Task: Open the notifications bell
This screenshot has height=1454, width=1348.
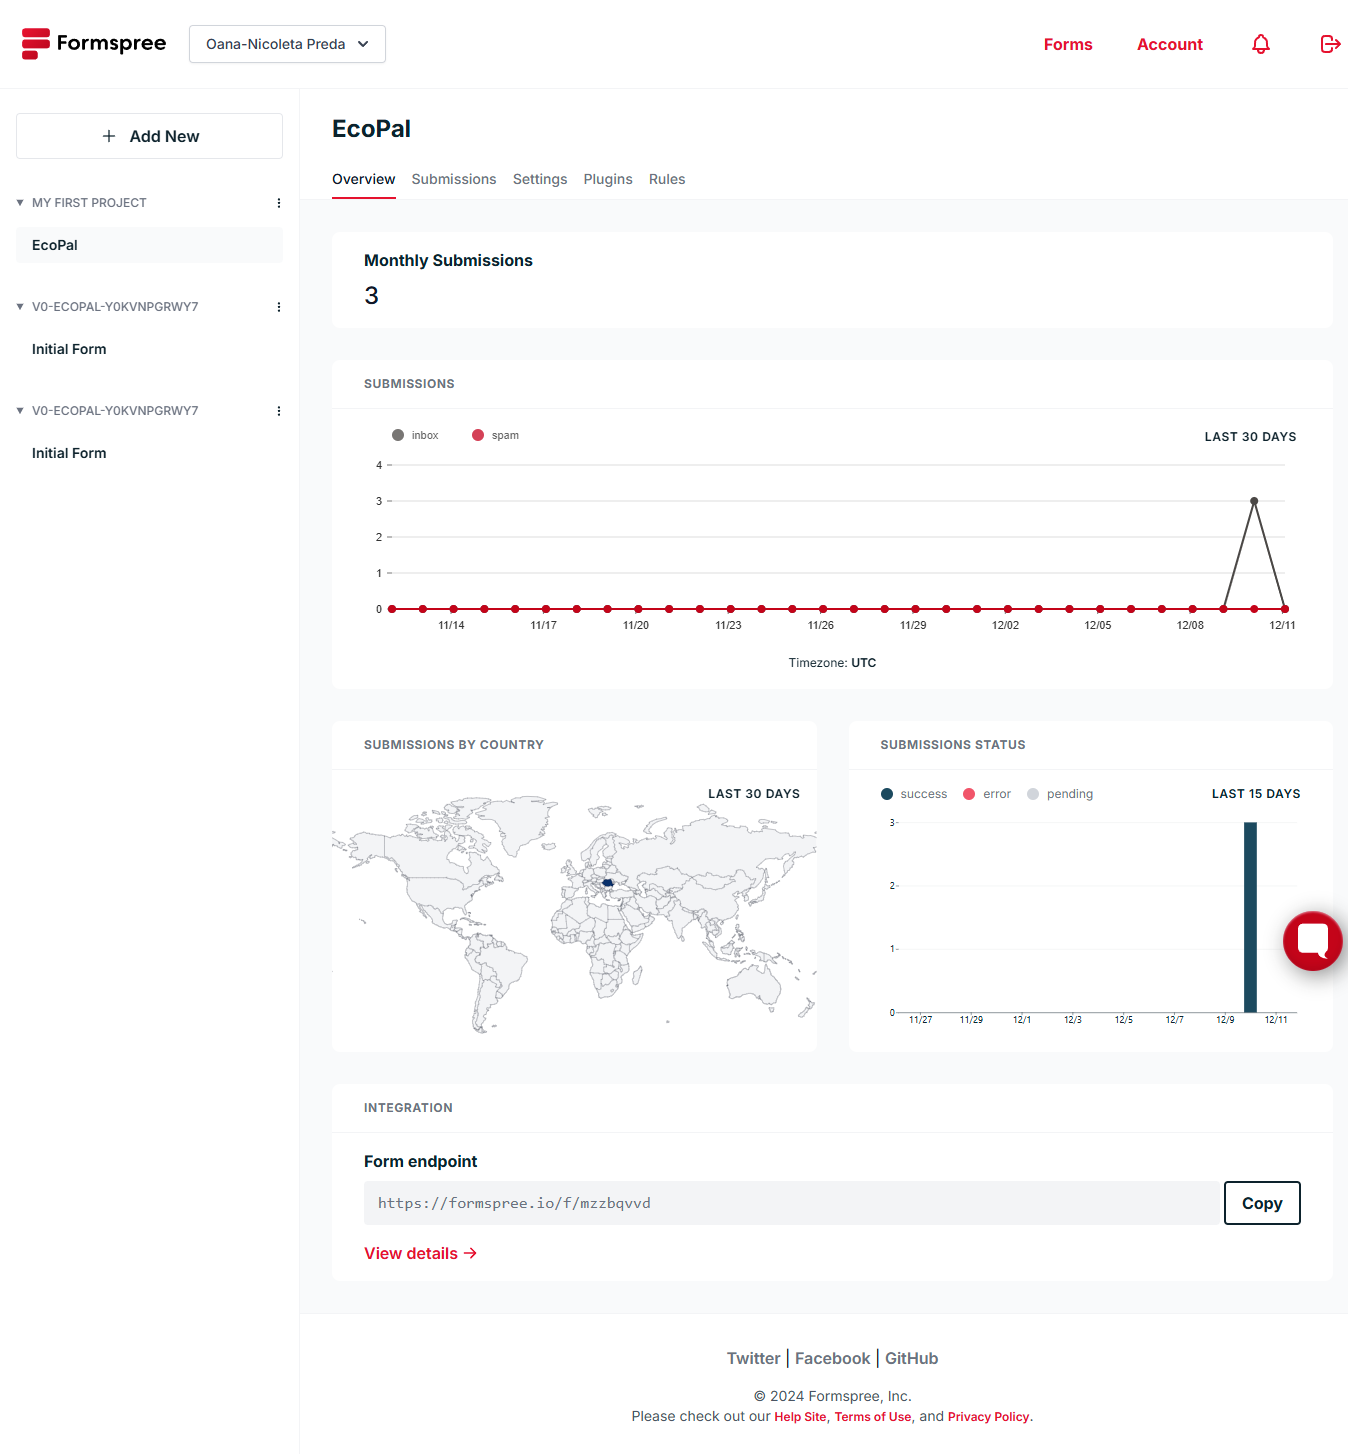Action: (x=1261, y=44)
